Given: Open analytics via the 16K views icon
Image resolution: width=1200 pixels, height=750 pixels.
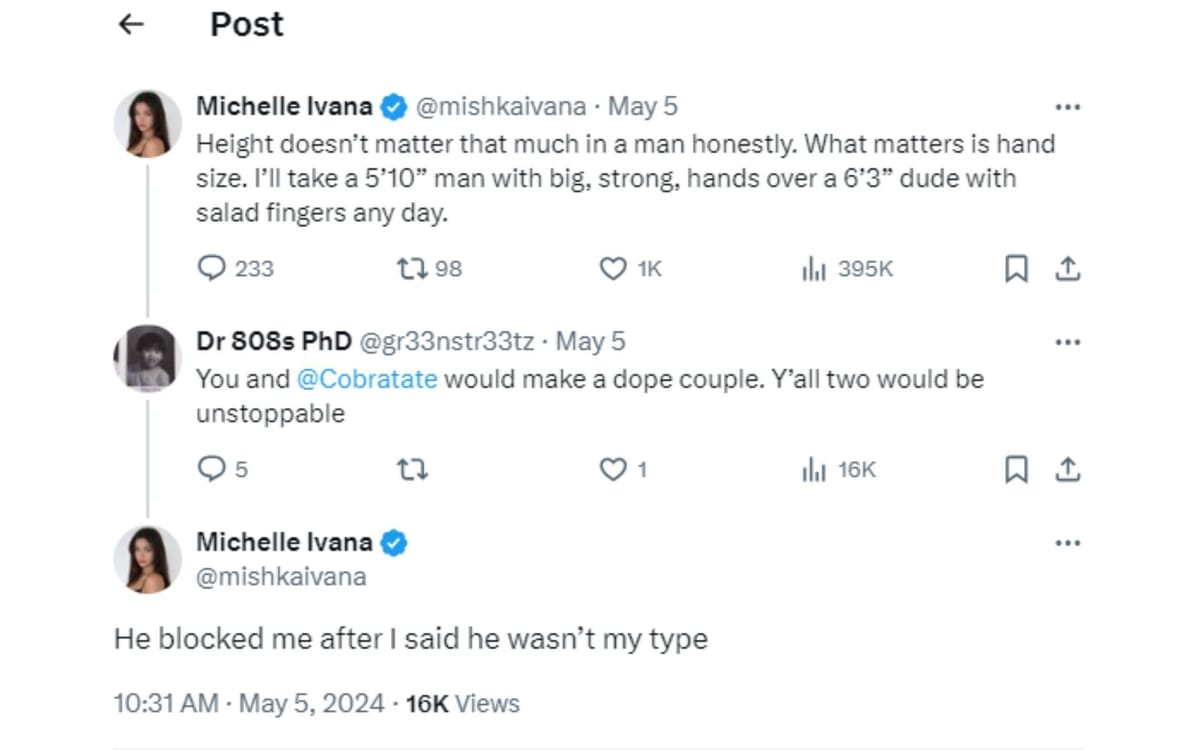Looking at the screenshot, I should pos(816,468).
